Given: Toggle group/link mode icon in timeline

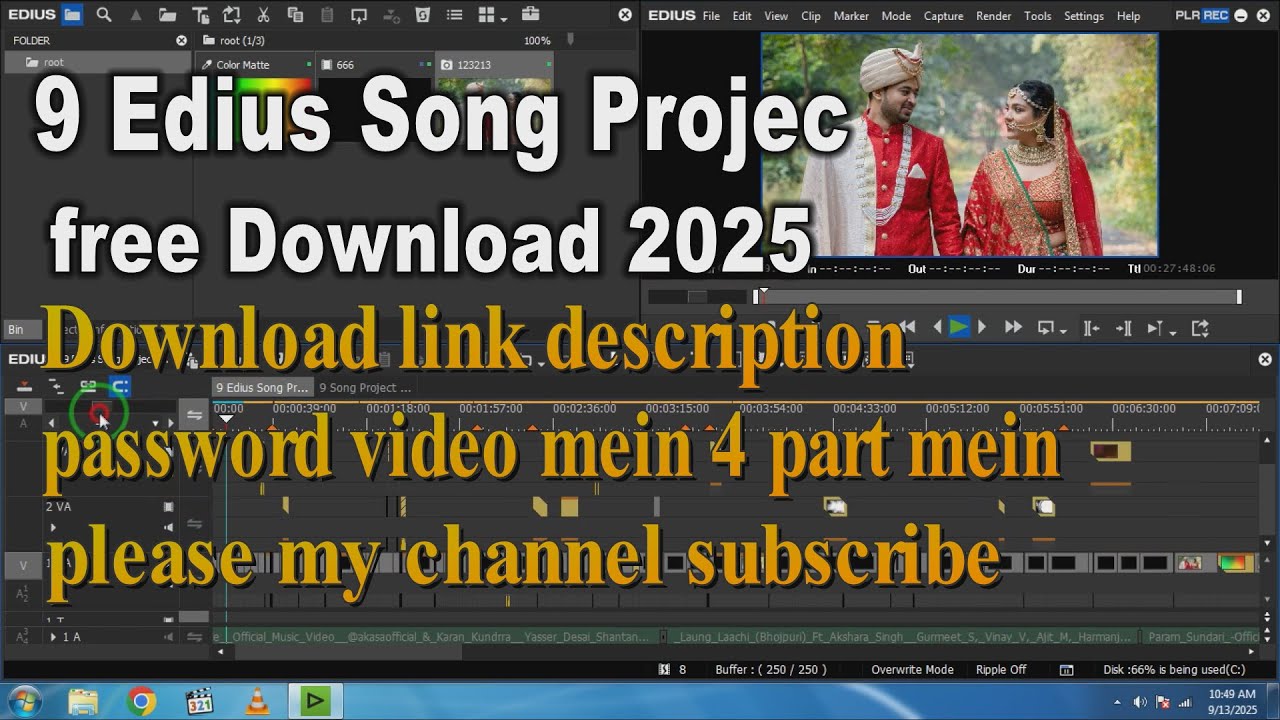Looking at the screenshot, I should (88, 385).
